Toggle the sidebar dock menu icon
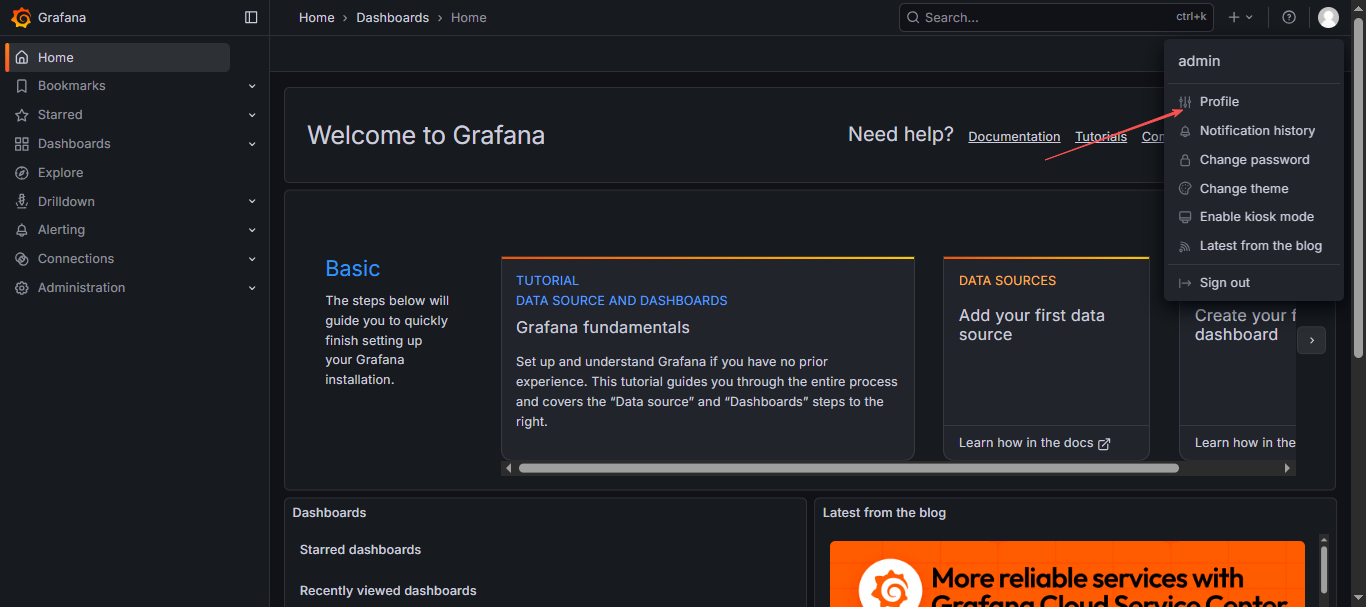 coord(251,17)
